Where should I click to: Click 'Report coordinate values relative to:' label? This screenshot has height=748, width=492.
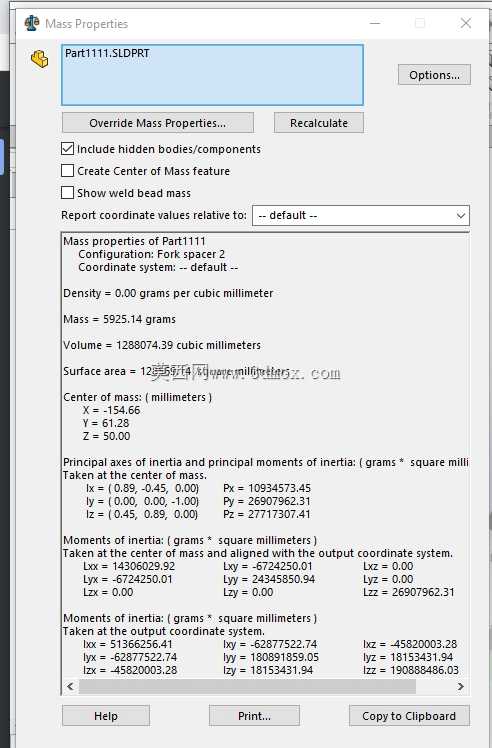click(154, 216)
